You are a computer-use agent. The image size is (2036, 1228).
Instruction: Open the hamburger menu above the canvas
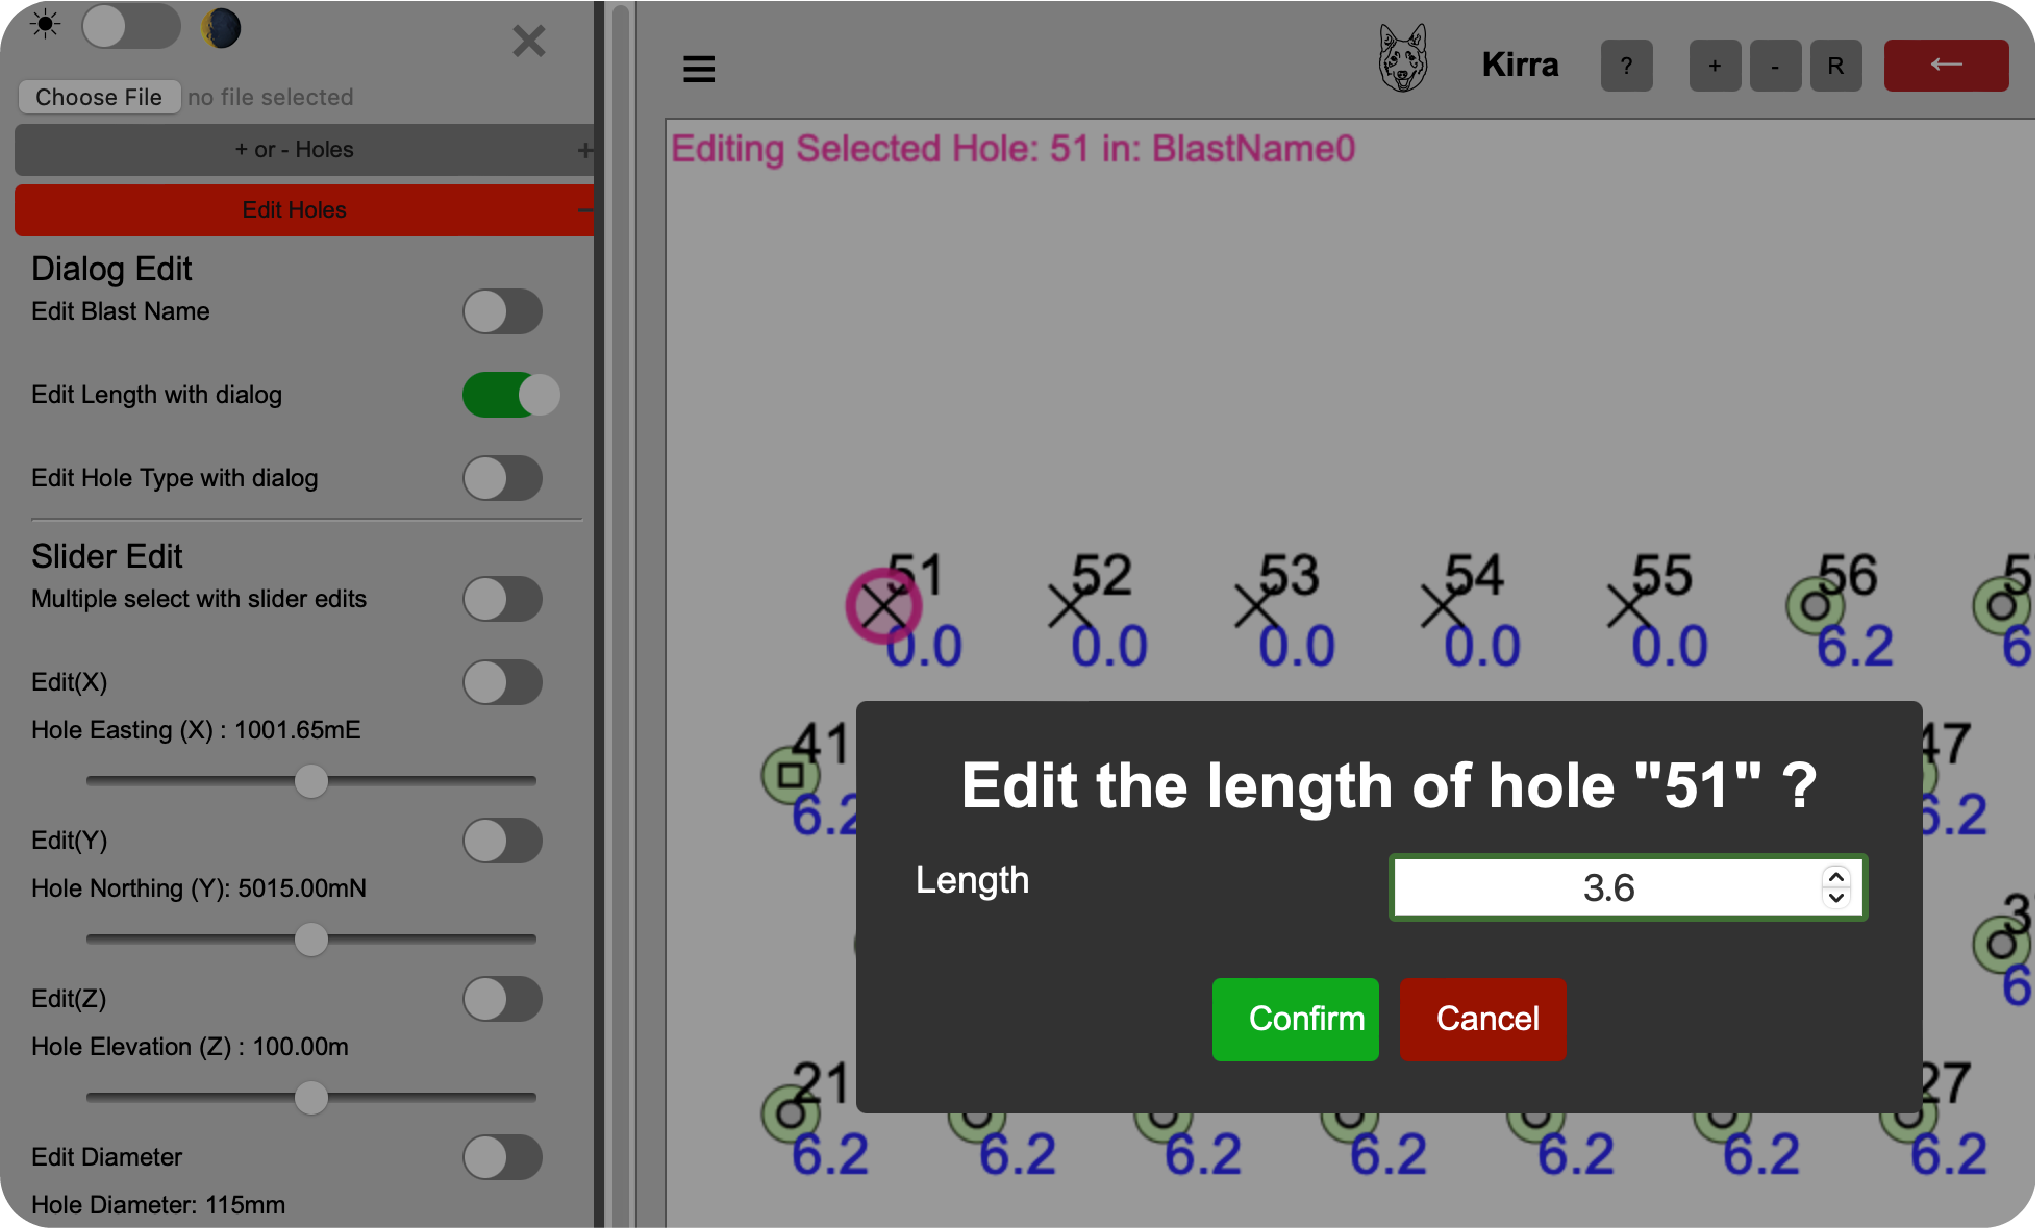698,68
